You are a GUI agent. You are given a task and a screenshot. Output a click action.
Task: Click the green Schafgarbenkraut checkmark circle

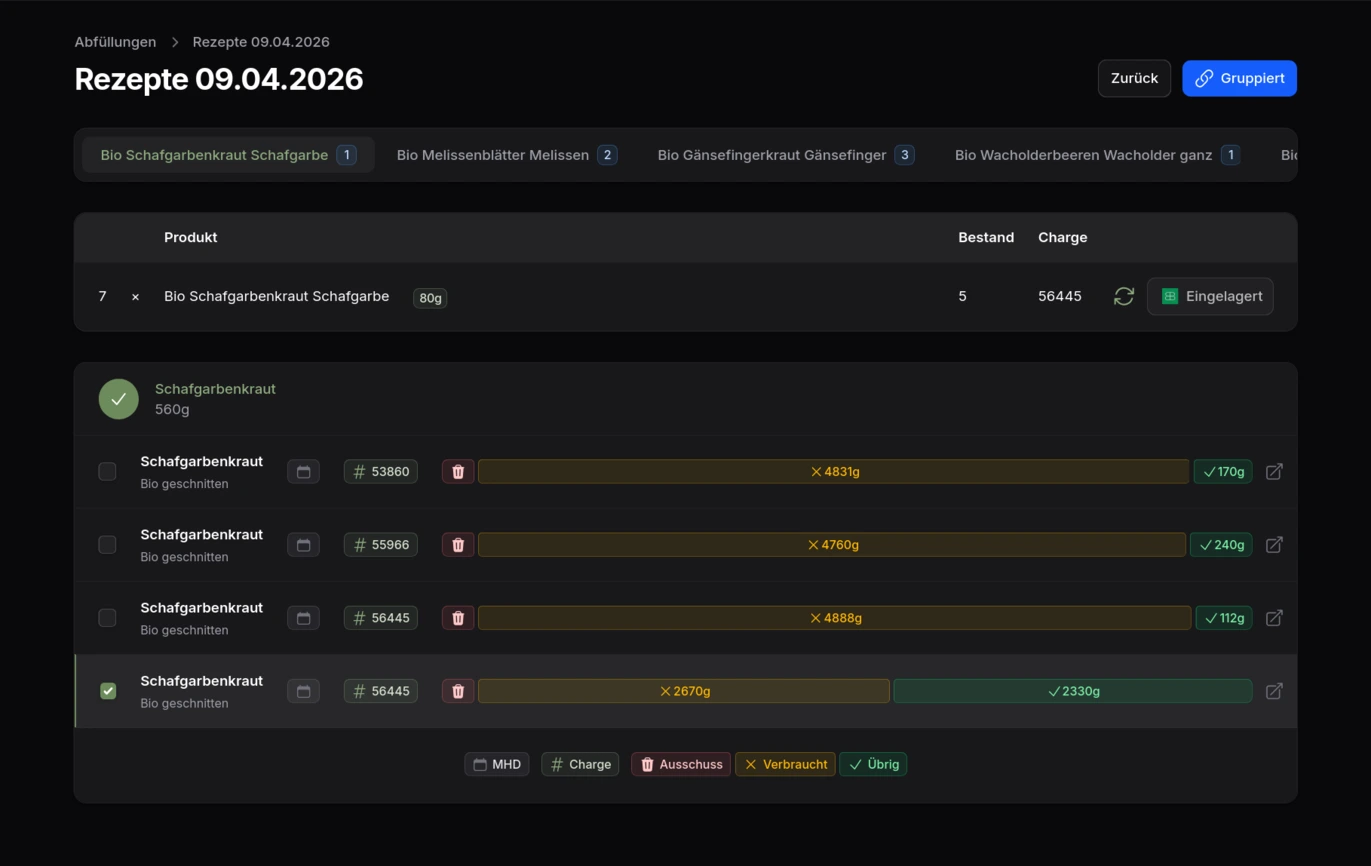pos(118,399)
